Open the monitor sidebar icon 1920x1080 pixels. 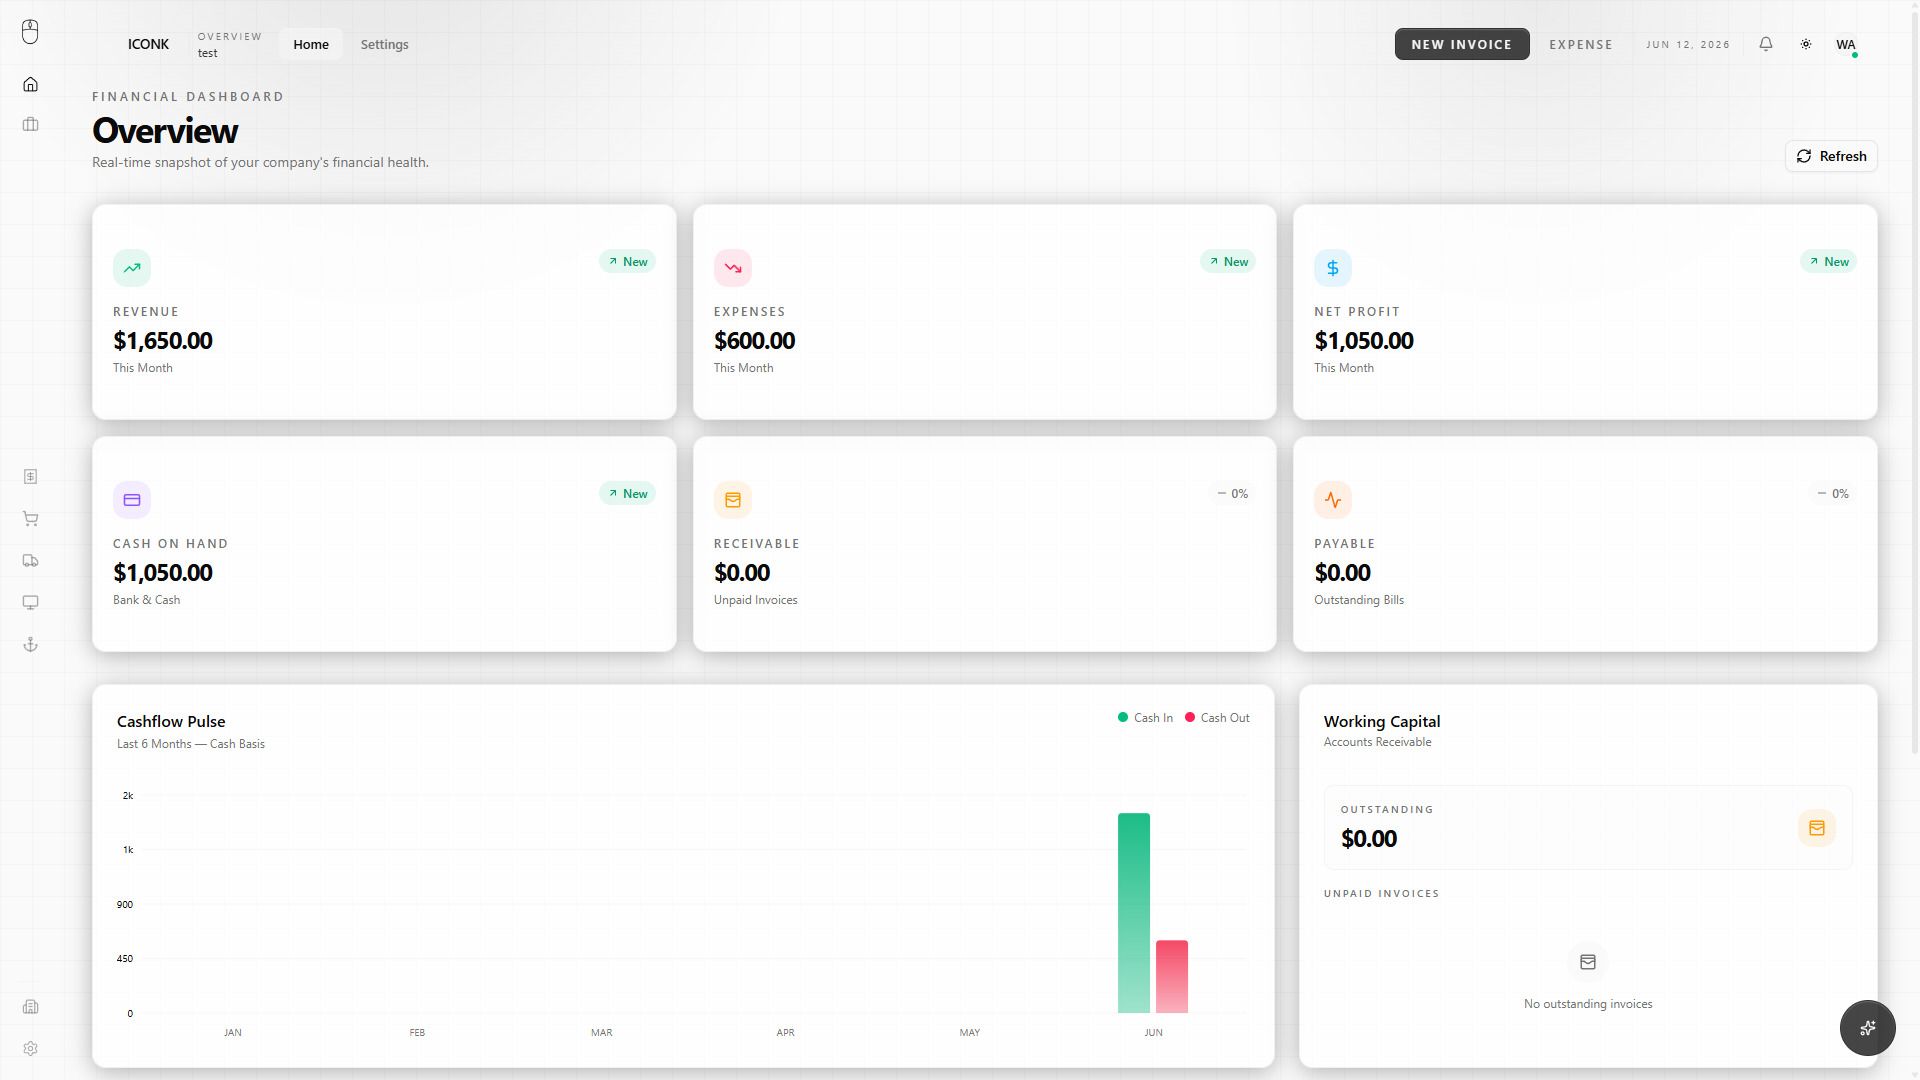coord(30,603)
